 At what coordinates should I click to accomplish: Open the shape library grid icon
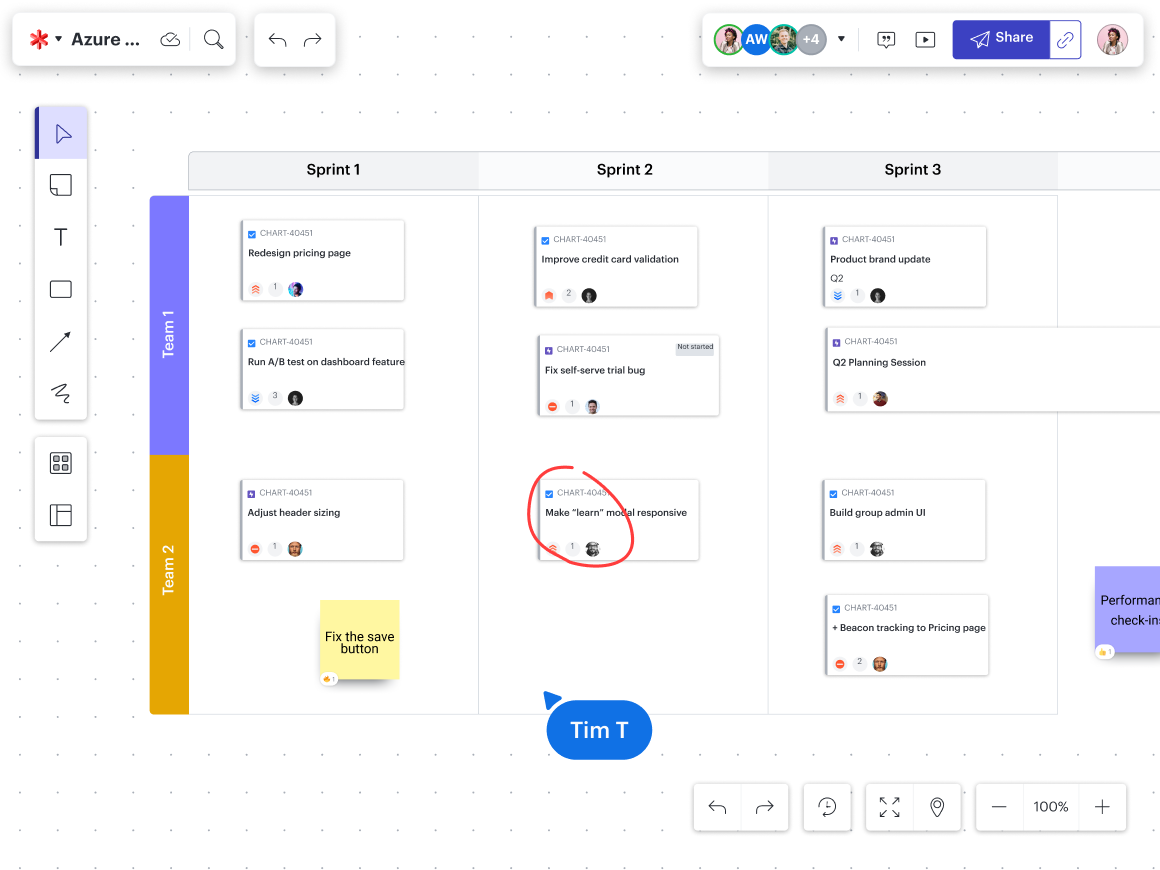60,463
